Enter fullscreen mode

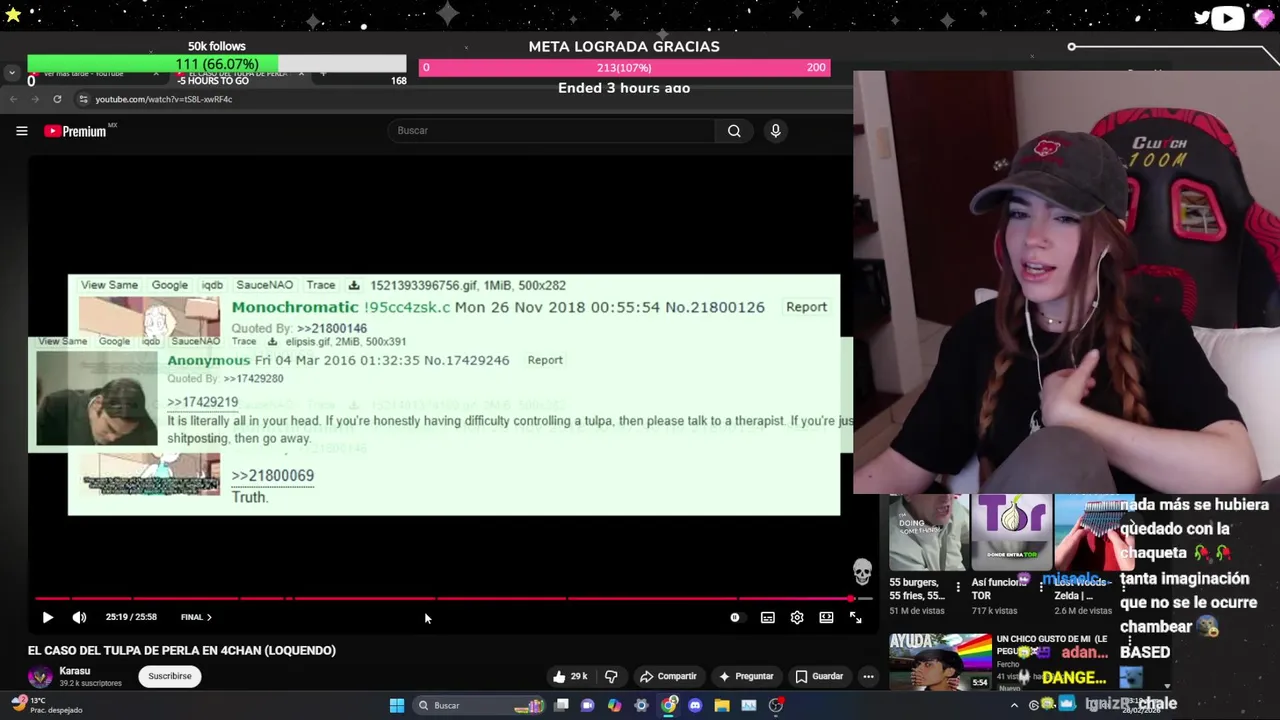(x=856, y=618)
